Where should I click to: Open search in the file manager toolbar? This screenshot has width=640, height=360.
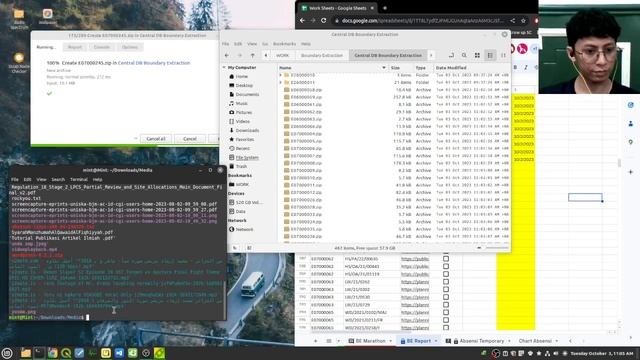click(464, 56)
